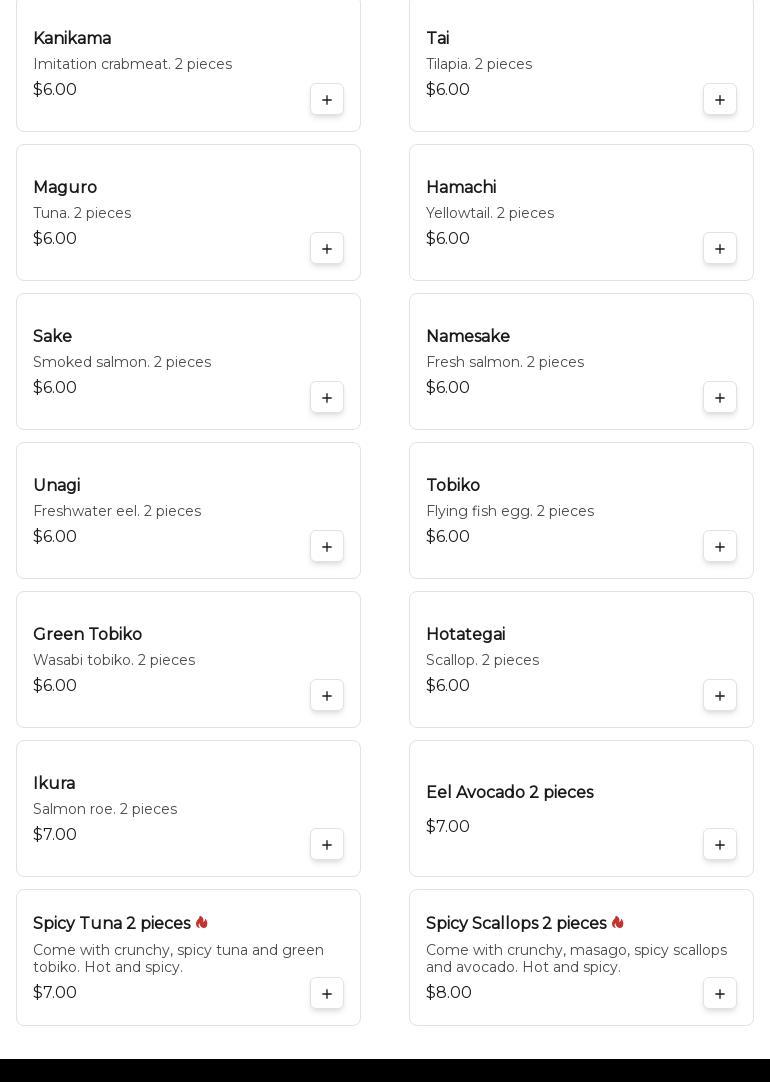Add Spicy Scallops to cart
The height and width of the screenshot is (1082, 770).
coord(720,994)
